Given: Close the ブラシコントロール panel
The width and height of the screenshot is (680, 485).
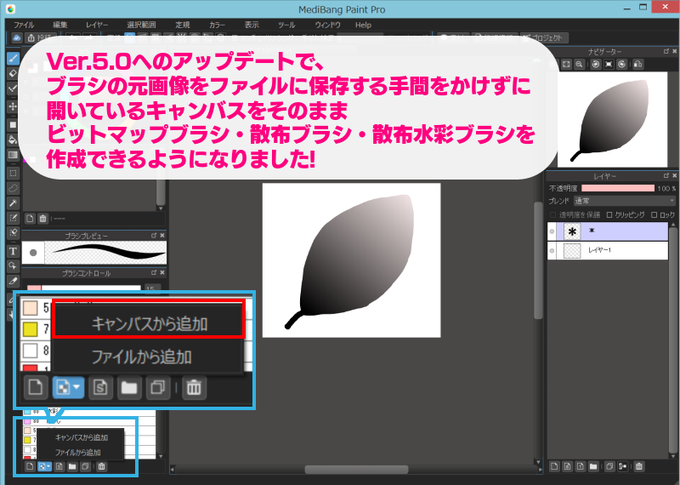Looking at the screenshot, I should coord(162,273).
